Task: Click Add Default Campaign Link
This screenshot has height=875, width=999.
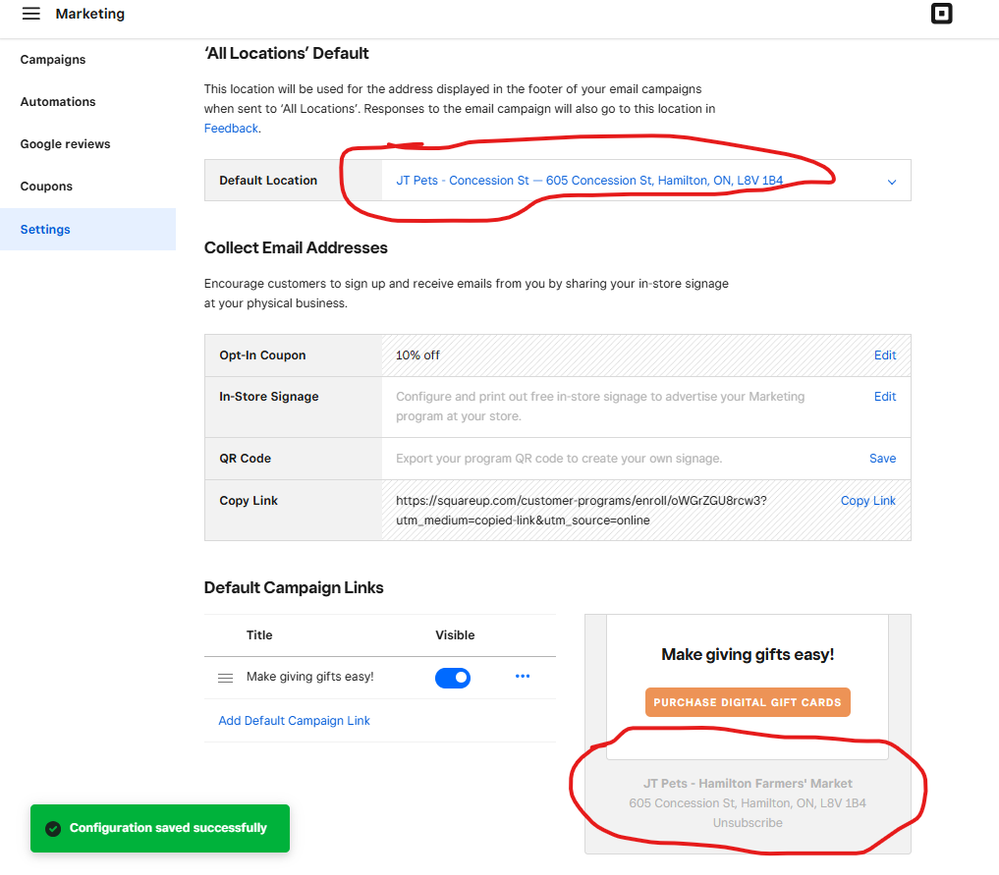Action: click(294, 721)
